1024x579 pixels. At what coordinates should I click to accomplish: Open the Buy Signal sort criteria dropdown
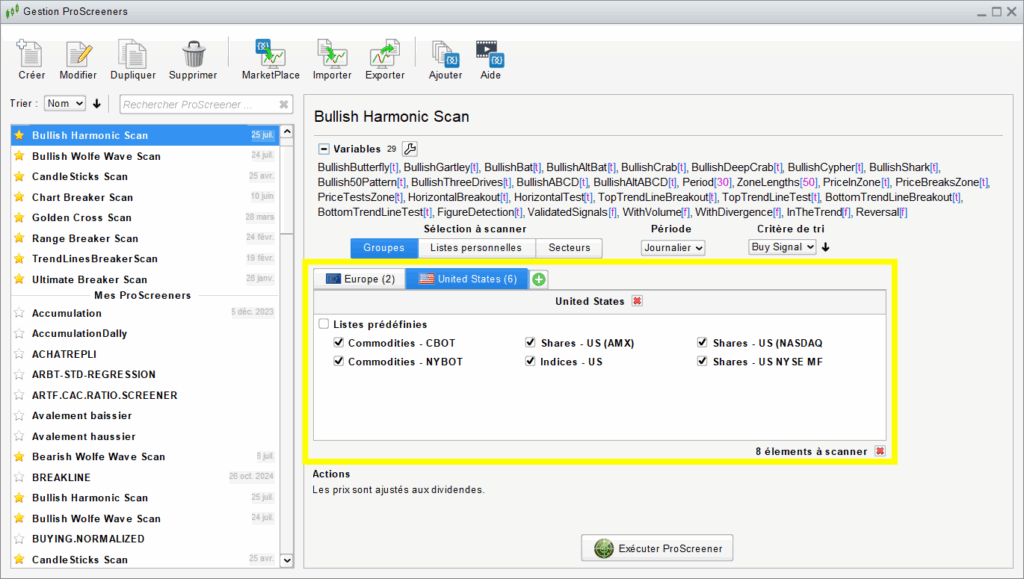tap(782, 247)
